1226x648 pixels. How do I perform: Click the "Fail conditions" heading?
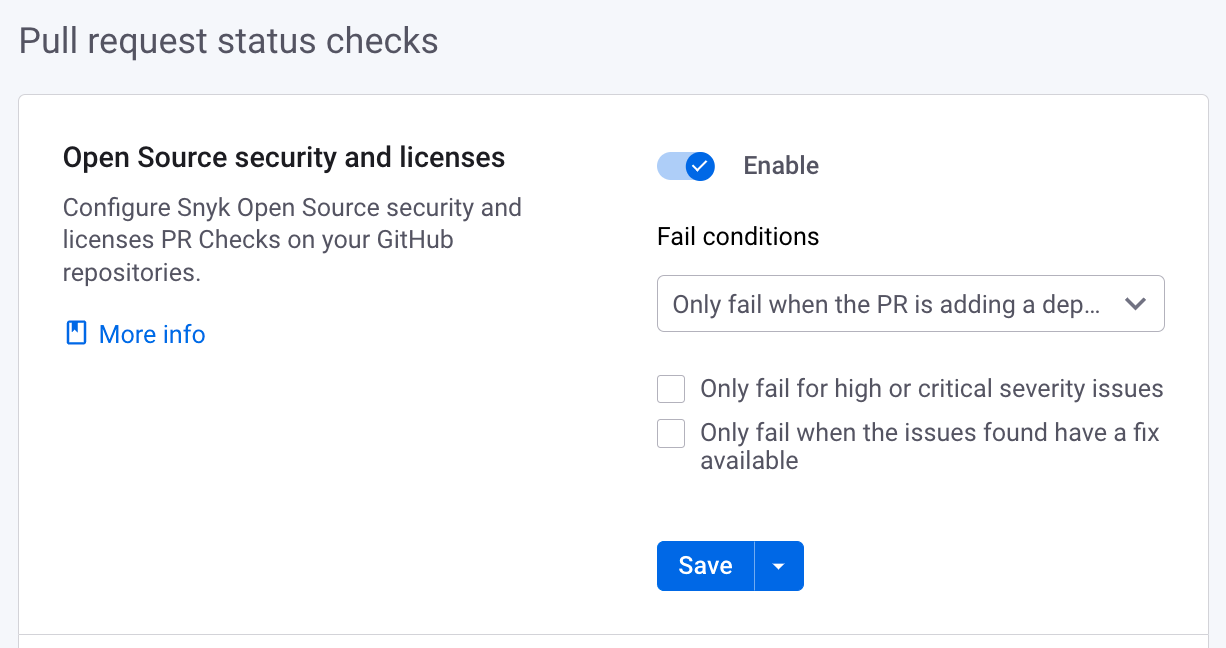[738, 236]
